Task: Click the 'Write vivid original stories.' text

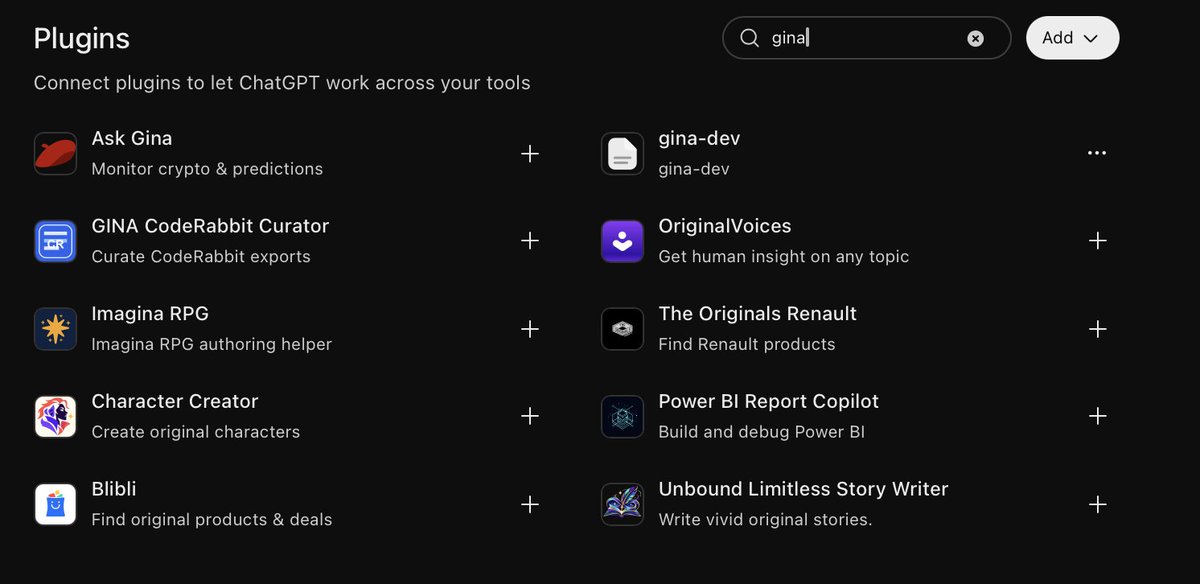Action: click(x=766, y=520)
